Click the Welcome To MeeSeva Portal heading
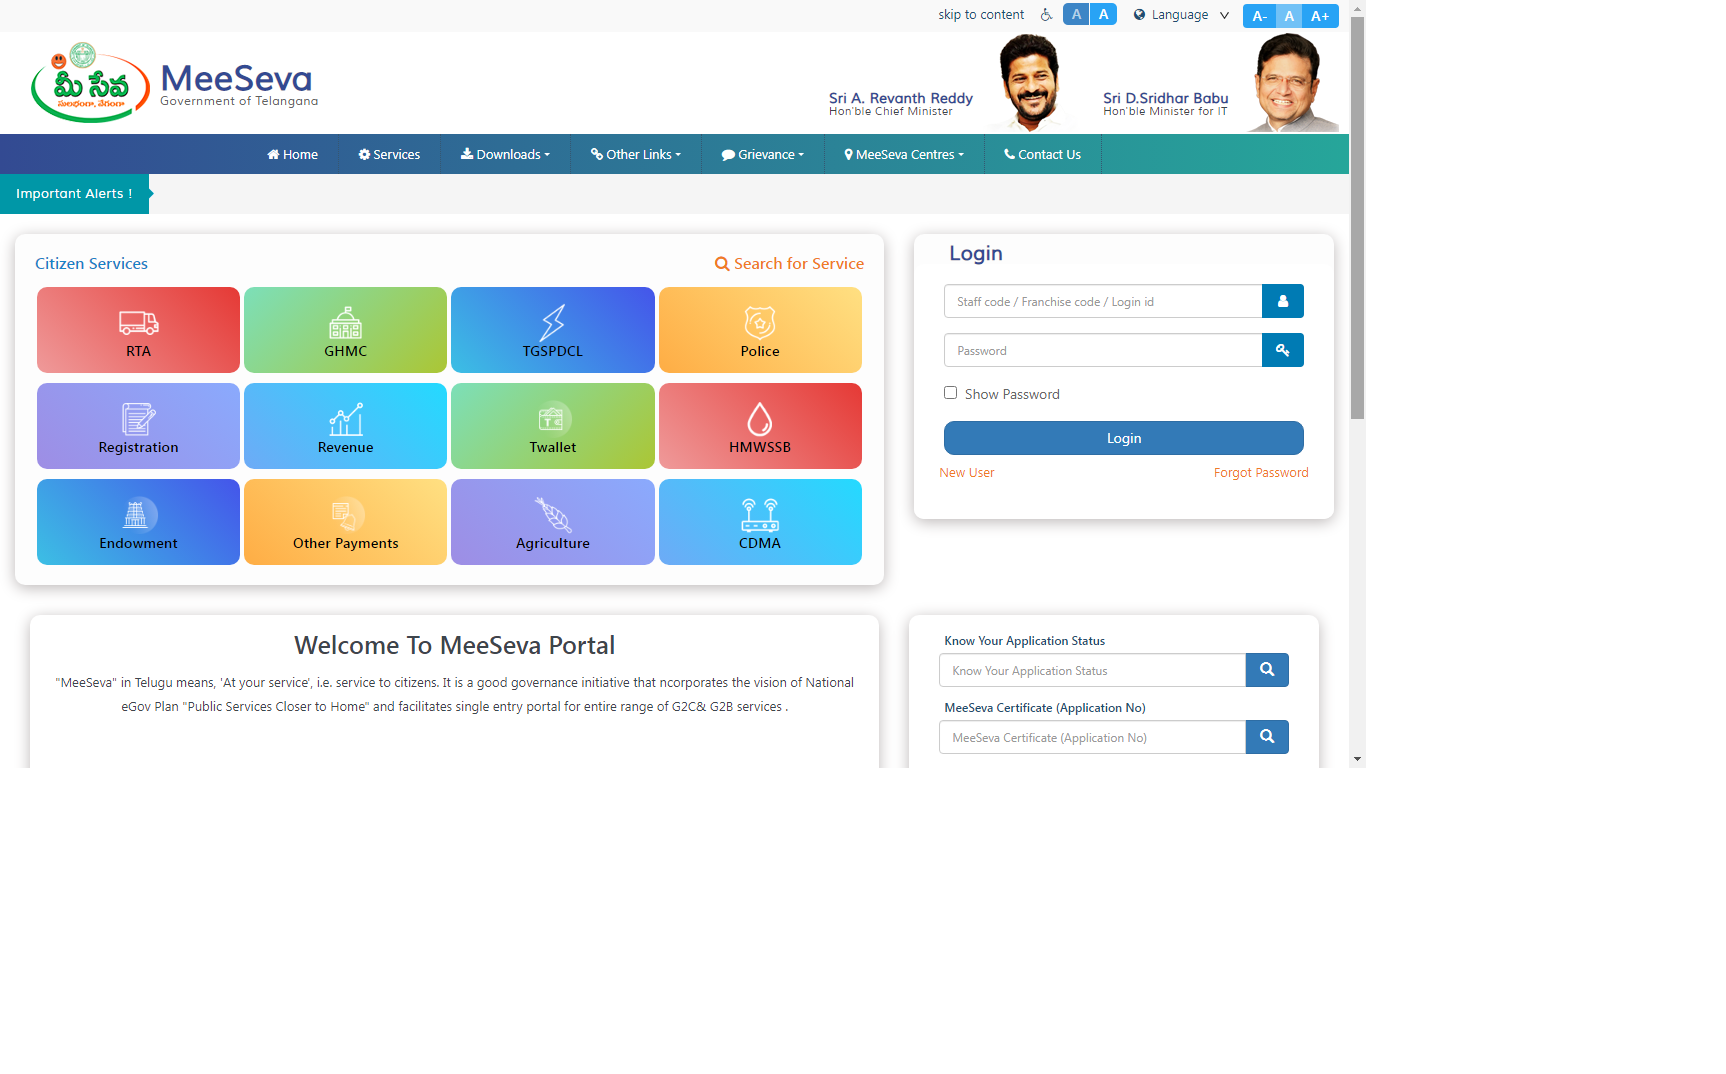The image size is (1726, 1074). [x=454, y=646]
